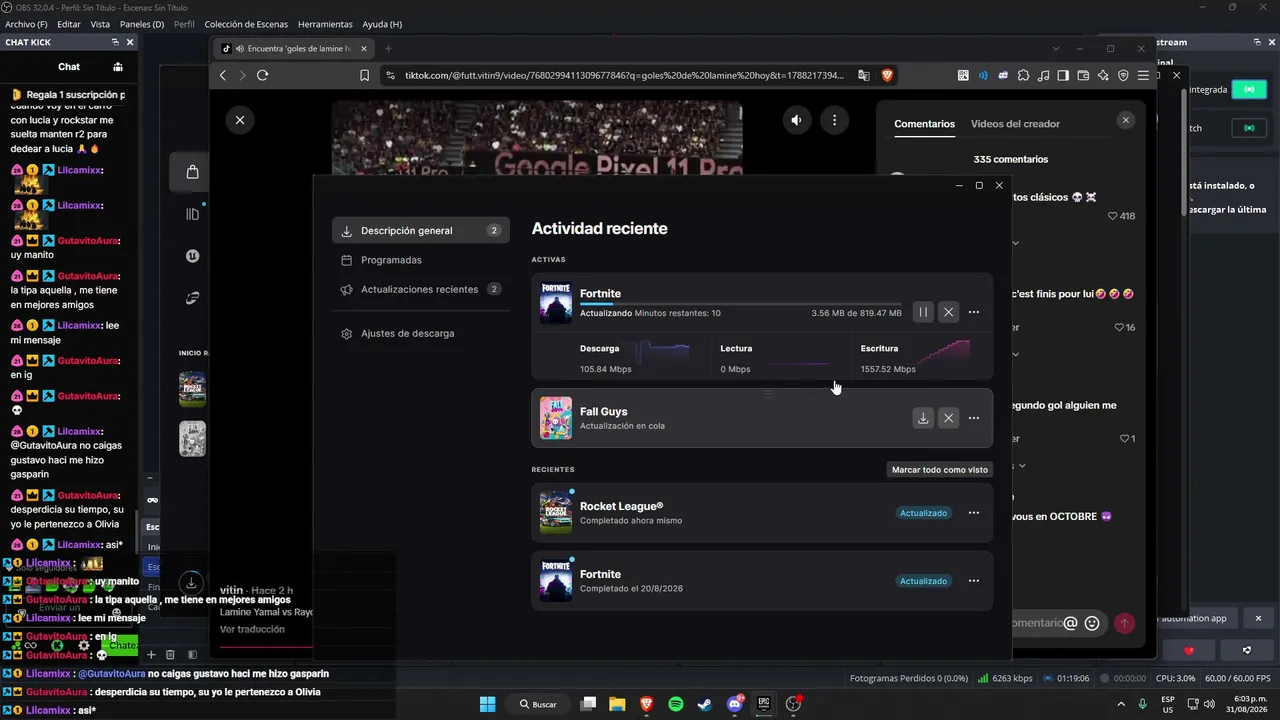
Task: Mute the TikTok video sound
Action: (797, 120)
